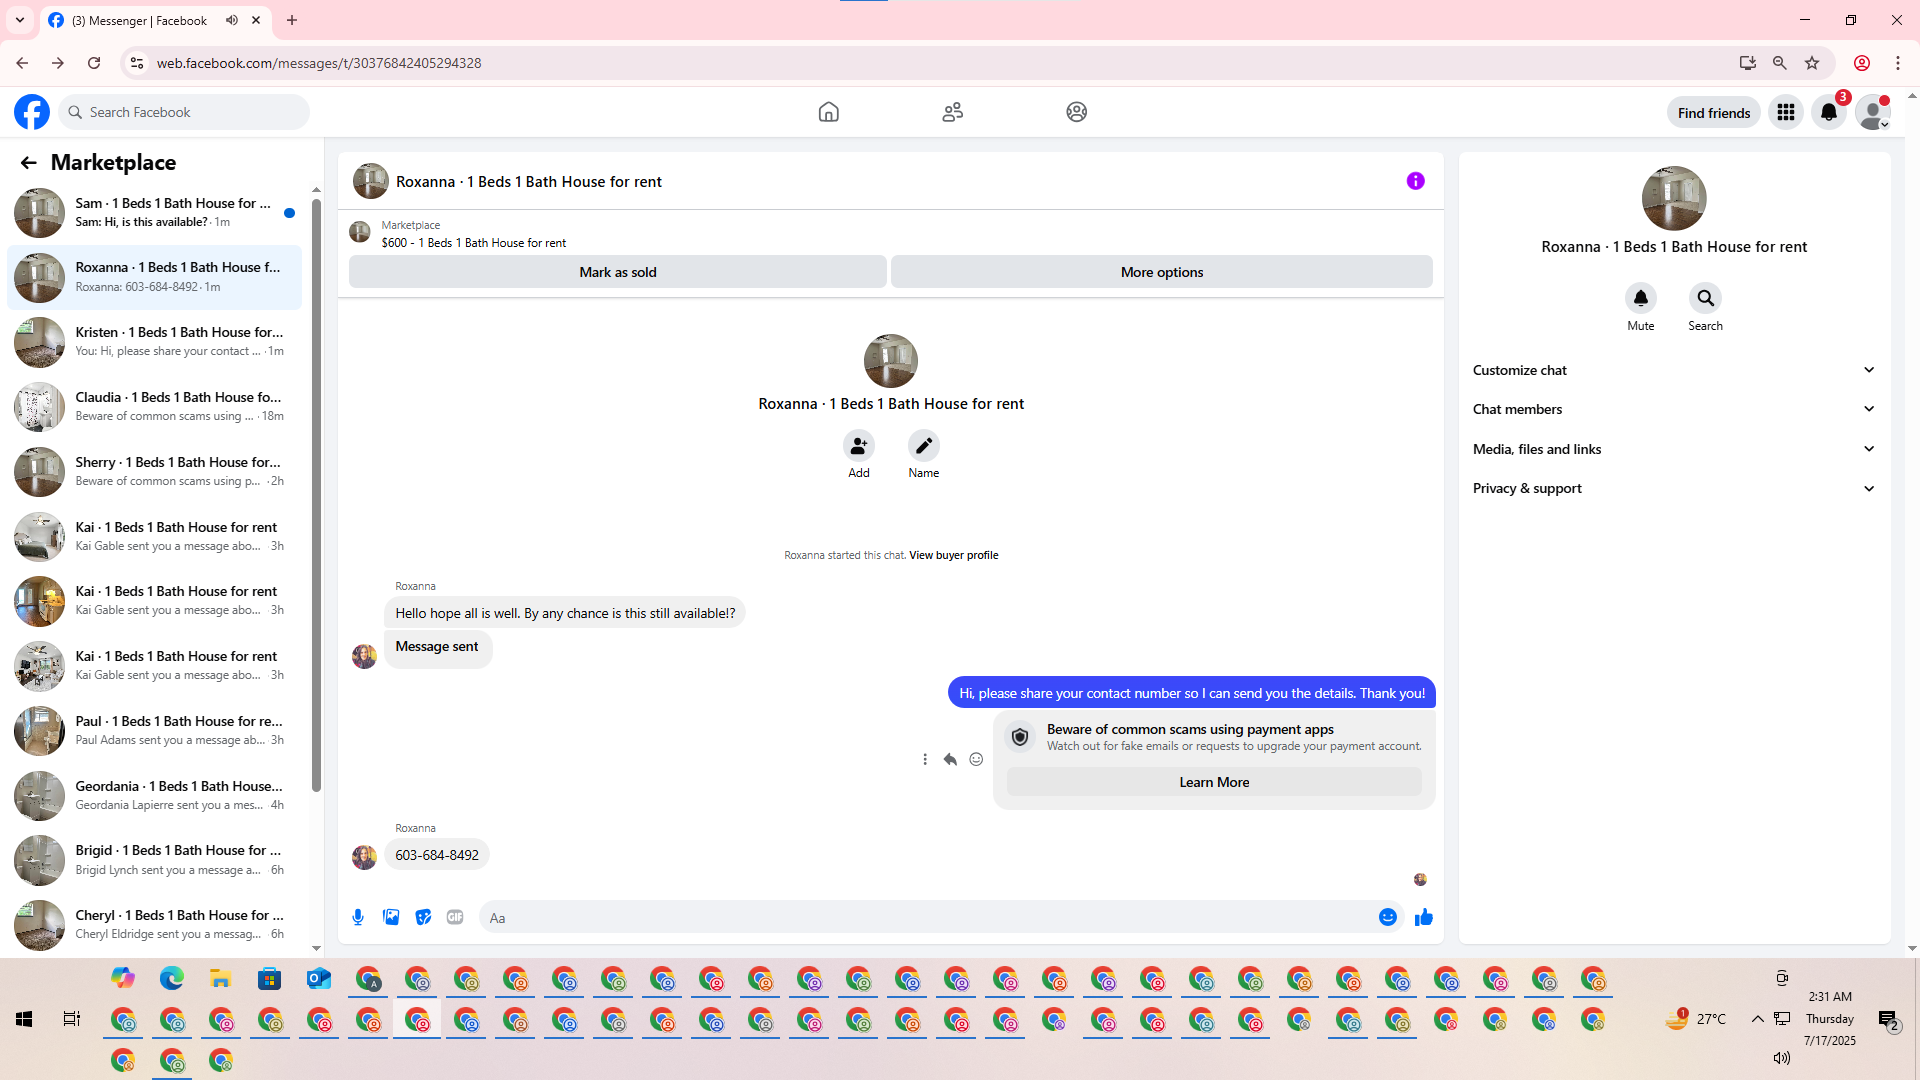Open Task View on the taskbar
The height and width of the screenshot is (1080, 1920).
(x=72, y=1019)
